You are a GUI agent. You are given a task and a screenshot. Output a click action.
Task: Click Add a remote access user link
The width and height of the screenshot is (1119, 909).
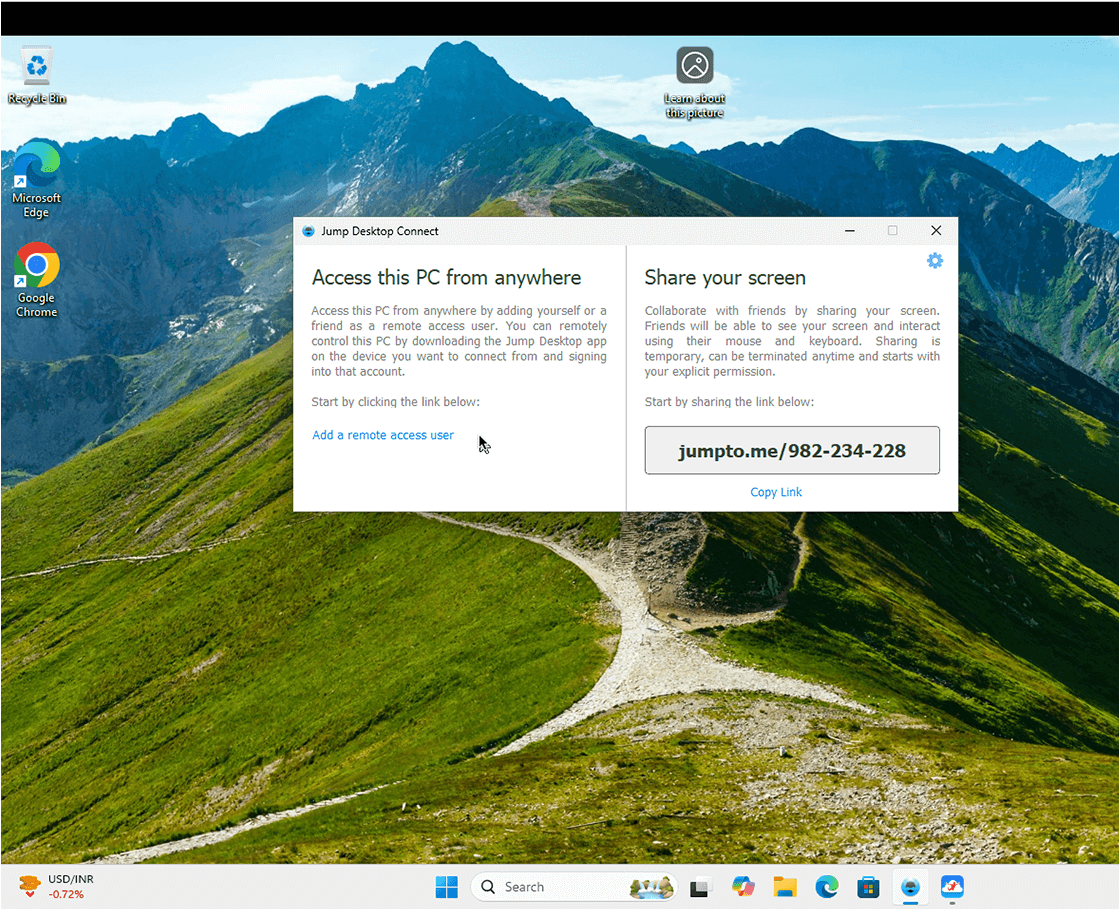click(x=383, y=435)
